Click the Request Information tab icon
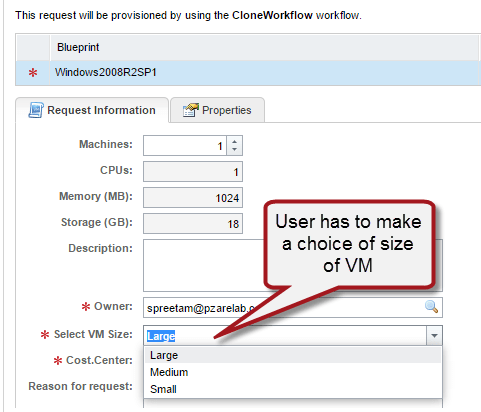 click(36, 110)
